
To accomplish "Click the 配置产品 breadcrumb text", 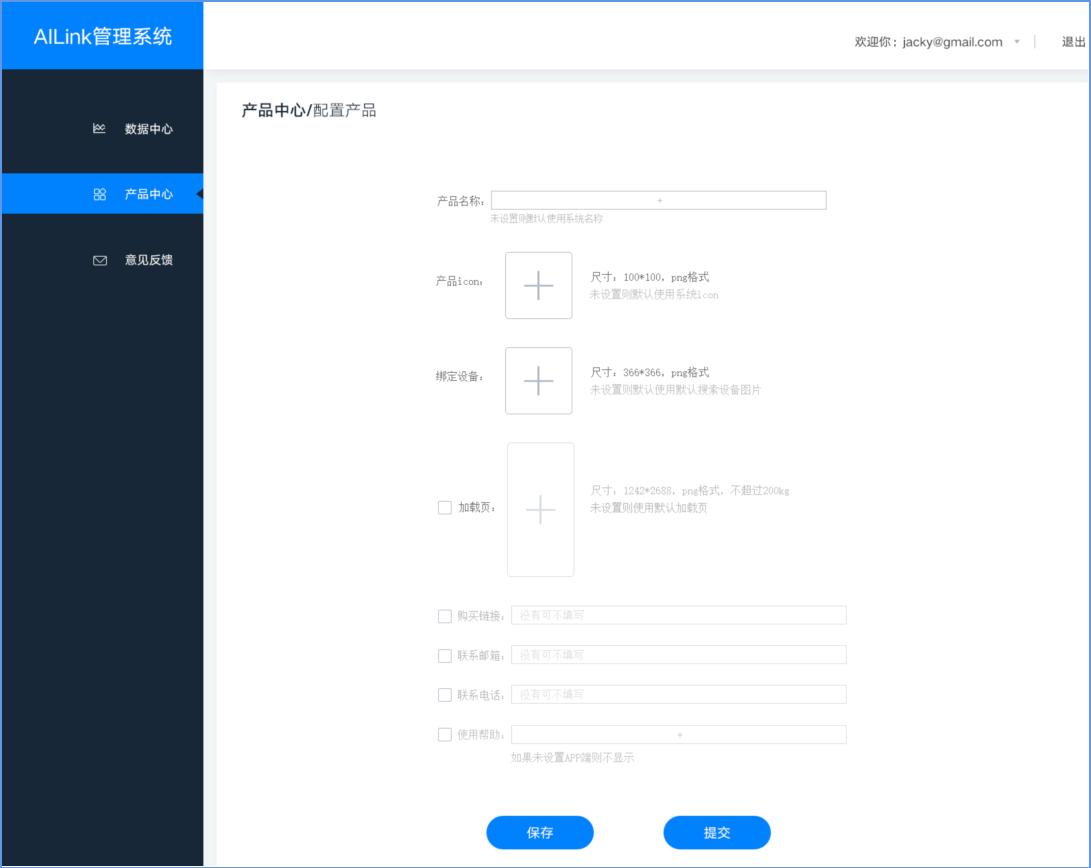I will pos(344,111).
